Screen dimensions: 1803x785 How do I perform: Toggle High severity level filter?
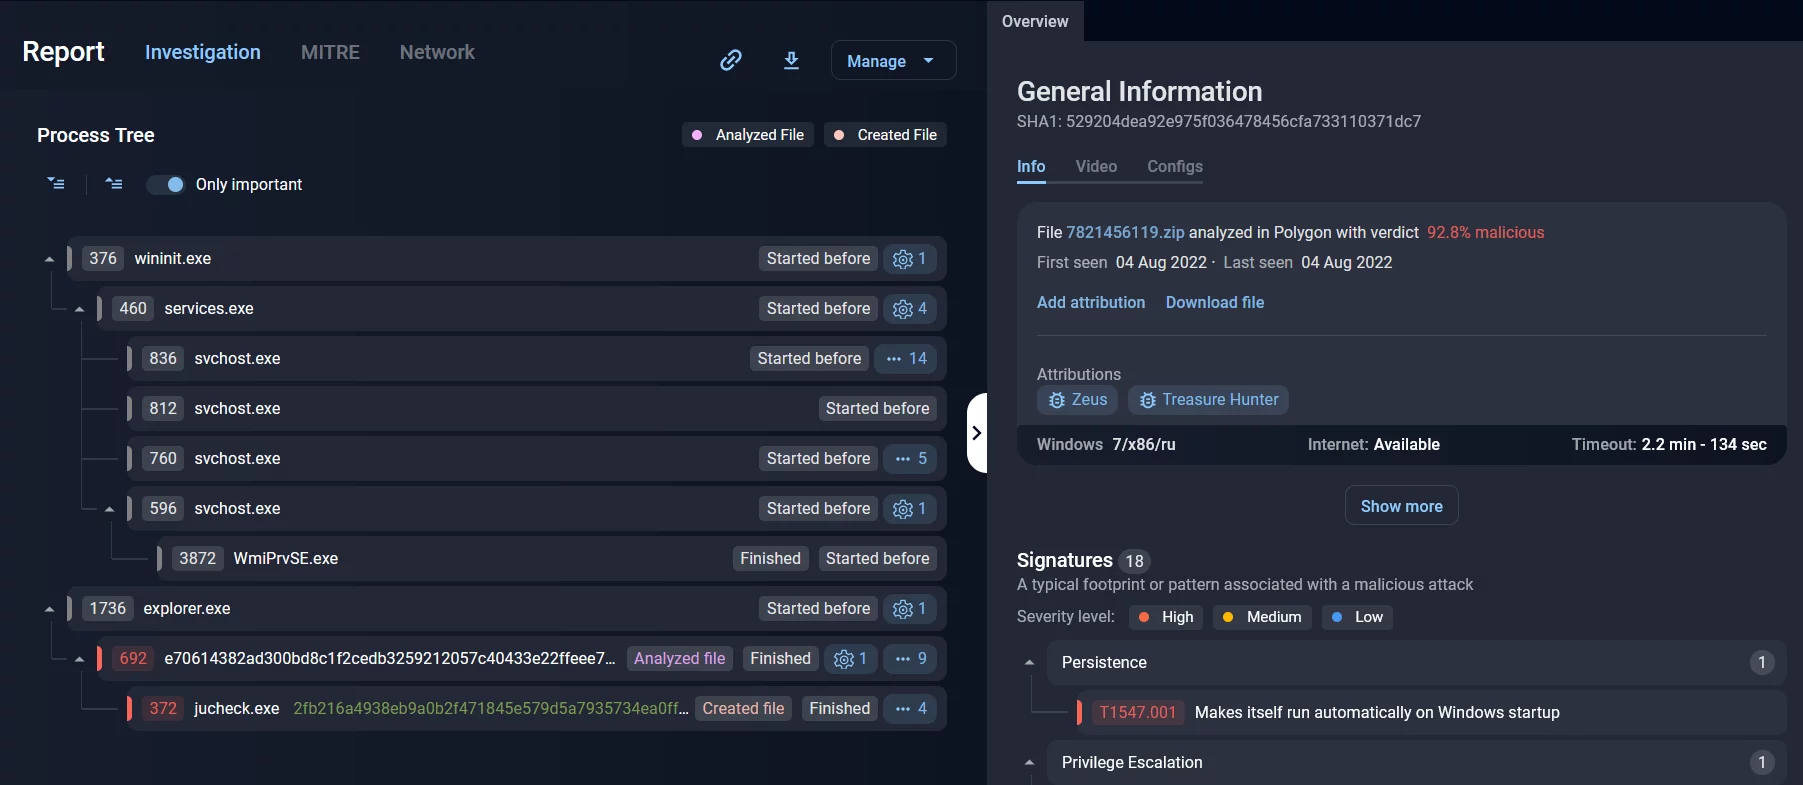tap(1166, 617)
